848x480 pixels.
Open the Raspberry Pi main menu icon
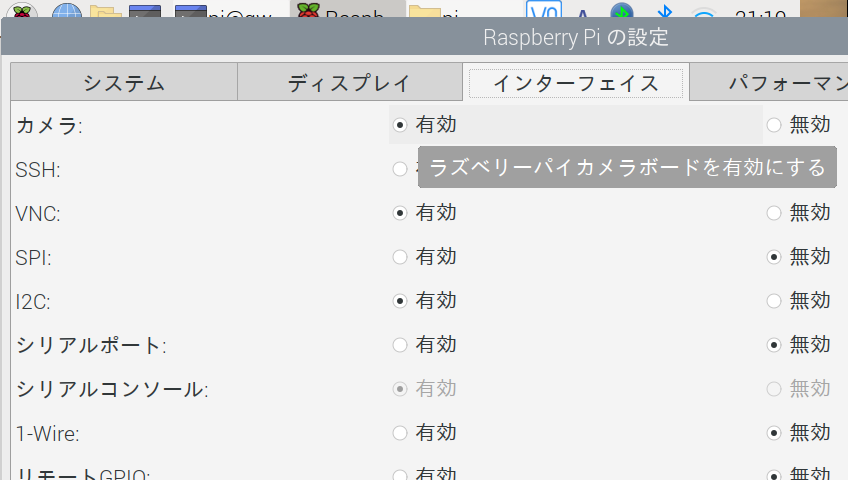[x=22, y=9]
